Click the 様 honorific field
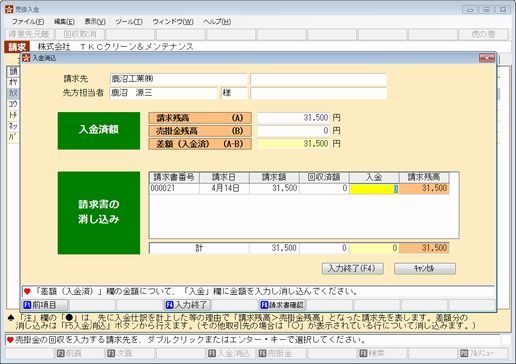Screen dimensions: 516x364 tap(234, 93)
